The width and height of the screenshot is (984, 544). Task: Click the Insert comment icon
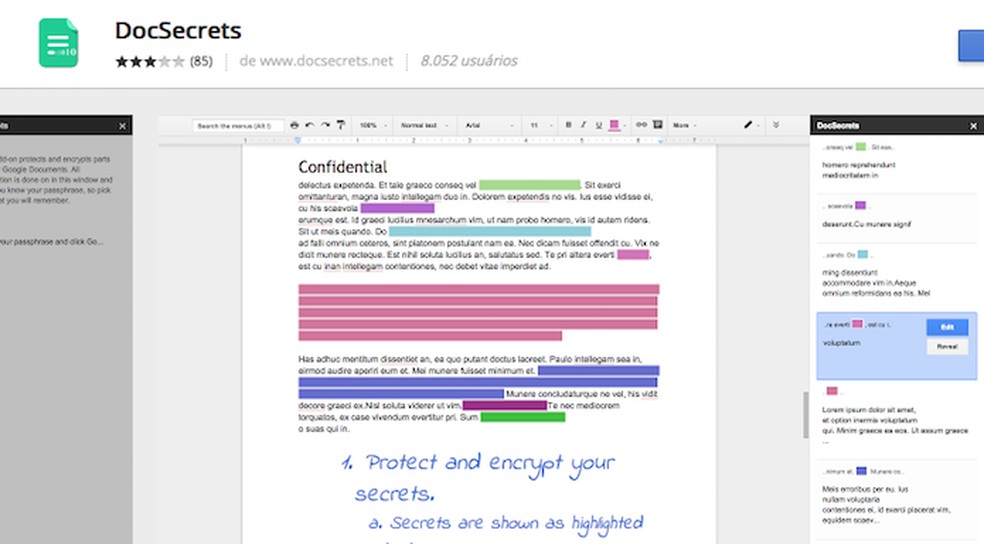658,125
